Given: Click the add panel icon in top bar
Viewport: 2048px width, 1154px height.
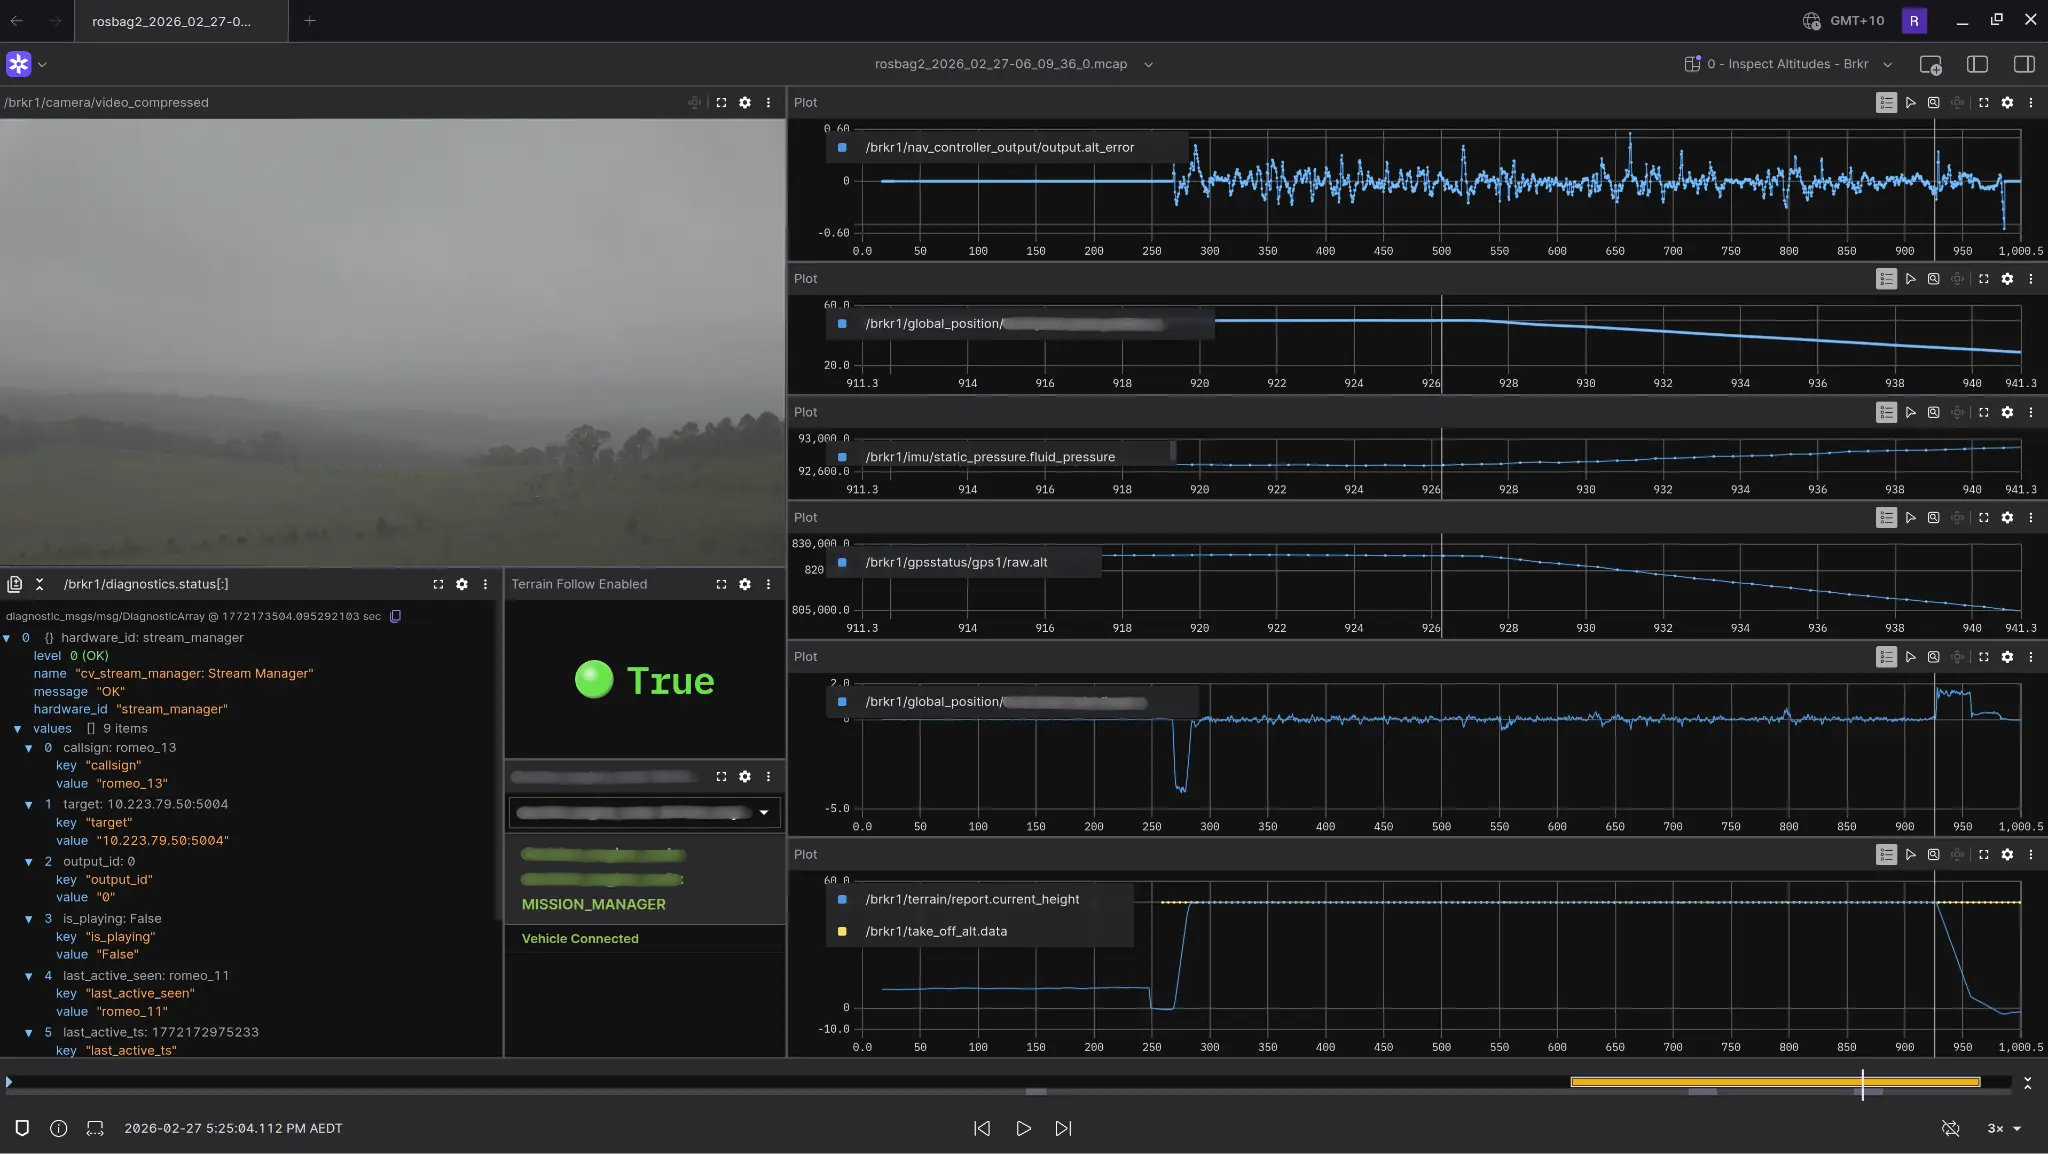Looking at the screenshot, I should coord(1930,64).
